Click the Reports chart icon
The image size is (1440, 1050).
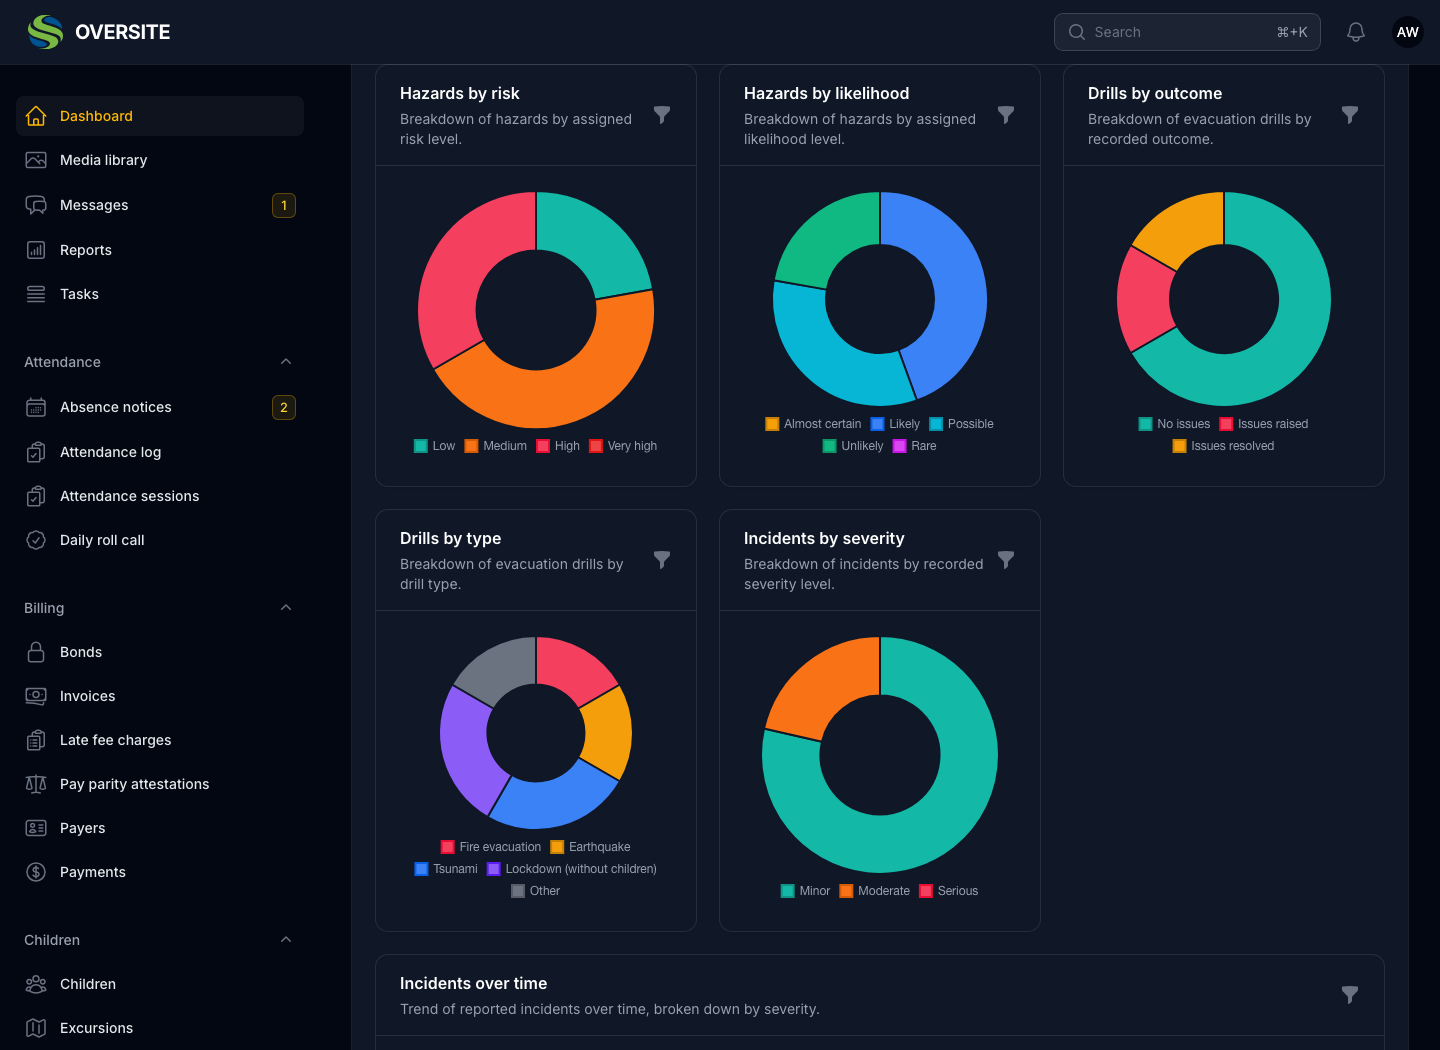[x=36, y=250]
